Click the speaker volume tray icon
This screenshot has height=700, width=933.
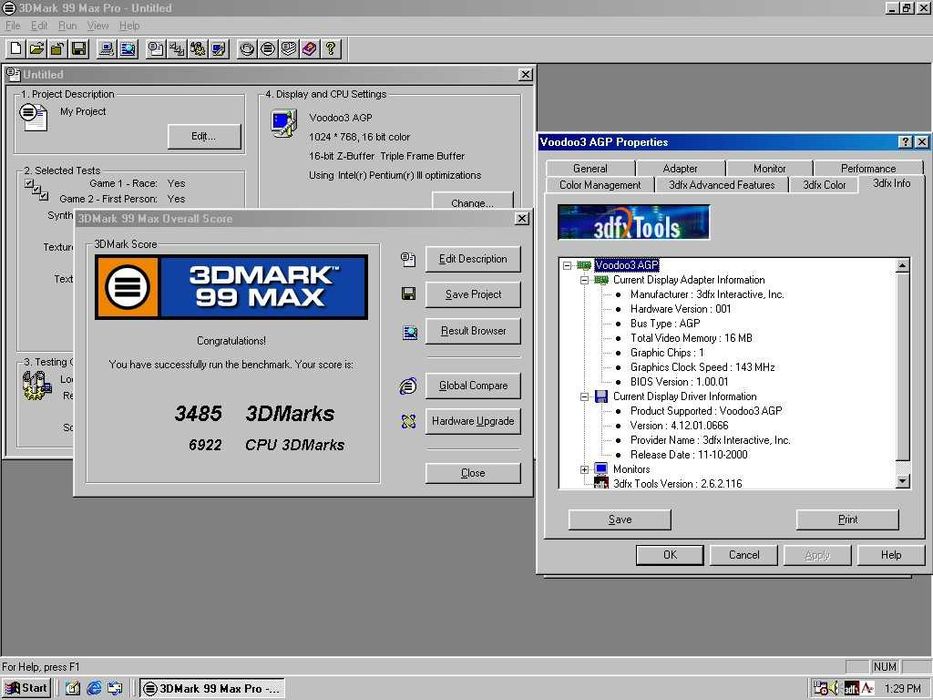[835, 688]
